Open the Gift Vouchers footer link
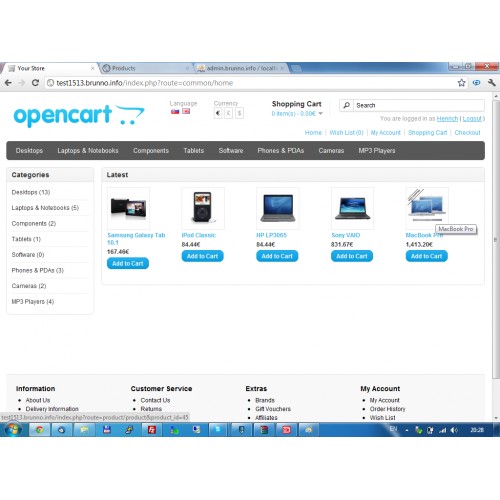This screenshot has height=500, width=500. click(273, 409)
